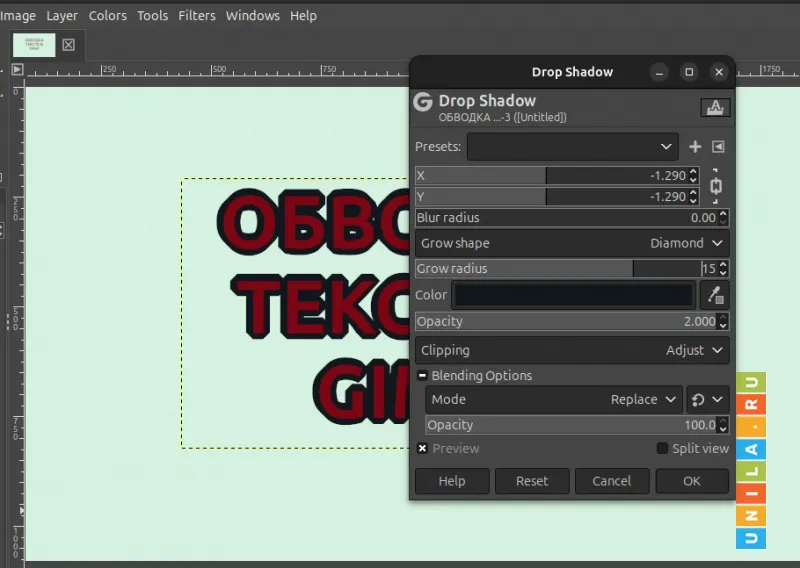This screenshot has width=800, height=568.
Task: Open the presets management menu icon
Action: (718, 147)
